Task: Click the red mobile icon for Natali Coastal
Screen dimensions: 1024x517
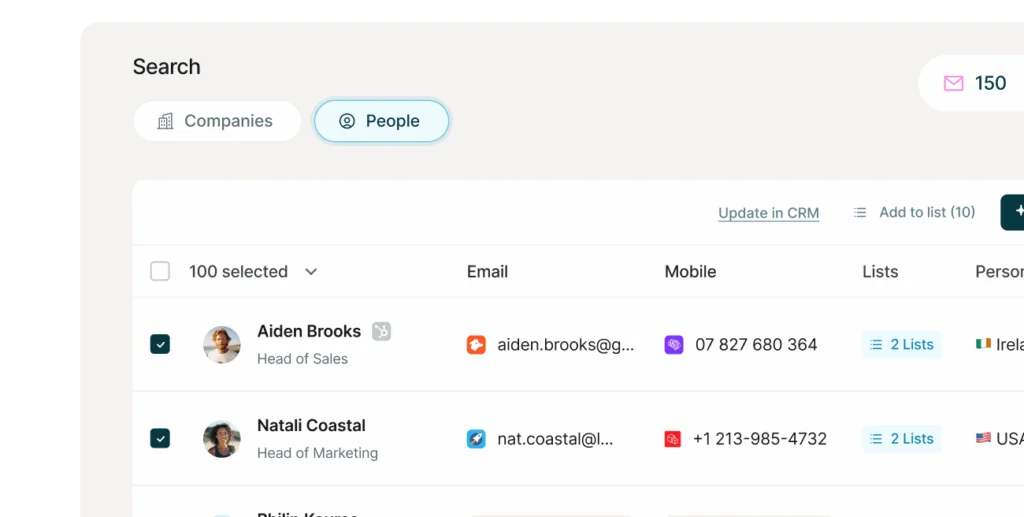Action: (x=673, y=439)
